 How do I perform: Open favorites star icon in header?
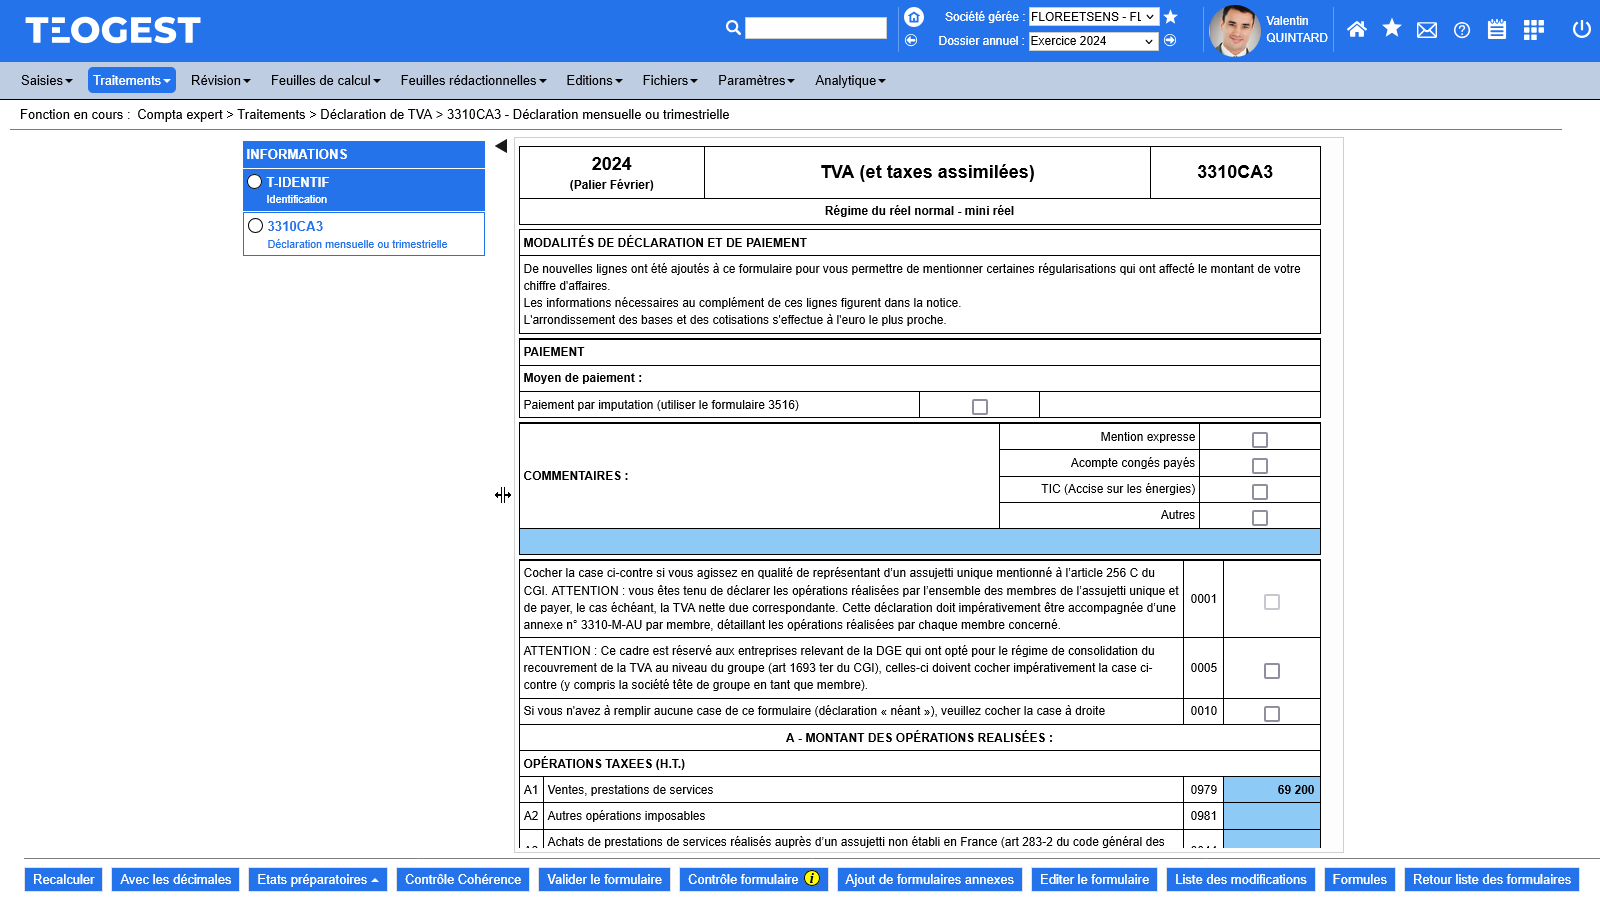pos(1391,29)
